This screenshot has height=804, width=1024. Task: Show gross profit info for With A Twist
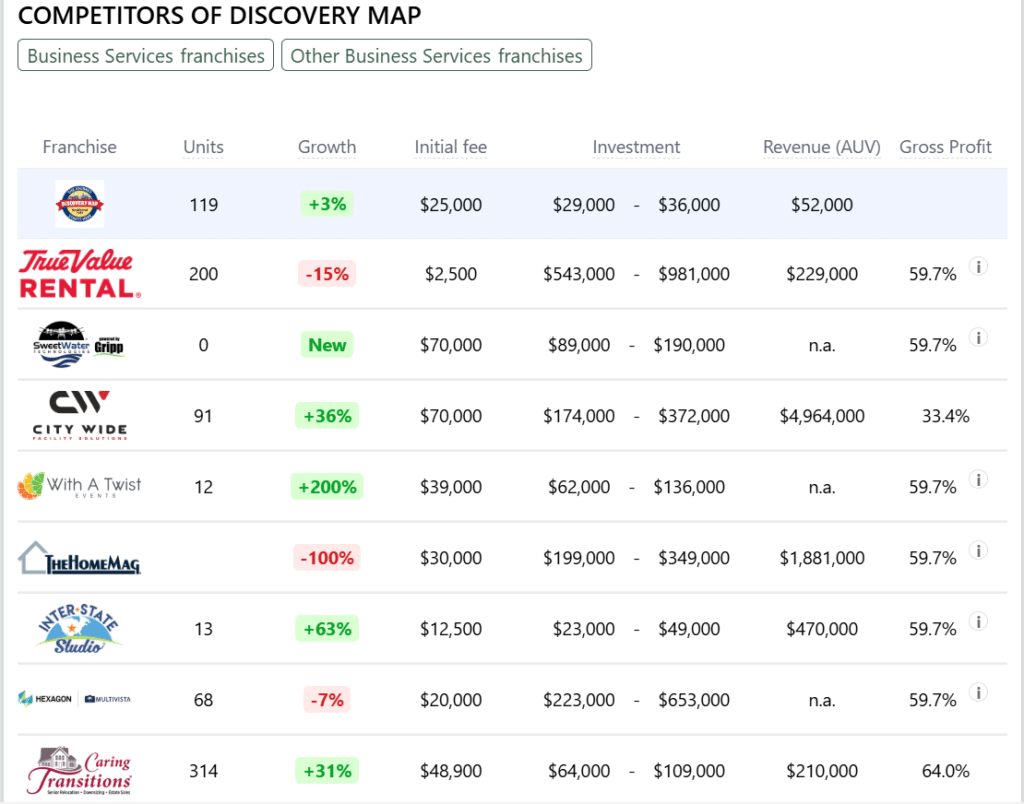tap(978, 479)
